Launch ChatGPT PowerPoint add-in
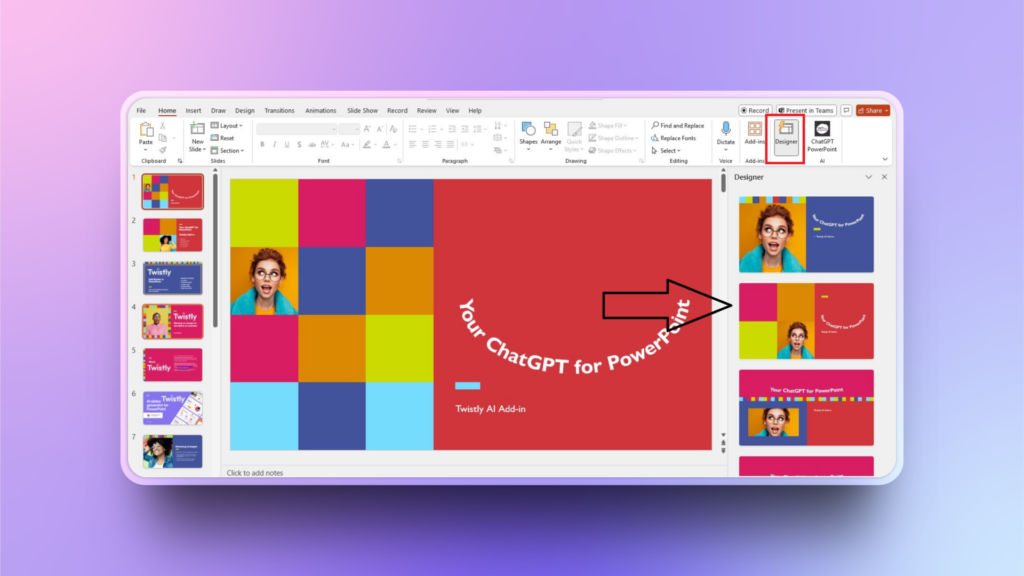Viewport: 1024px width, 576px height. (x=822, y=136)
